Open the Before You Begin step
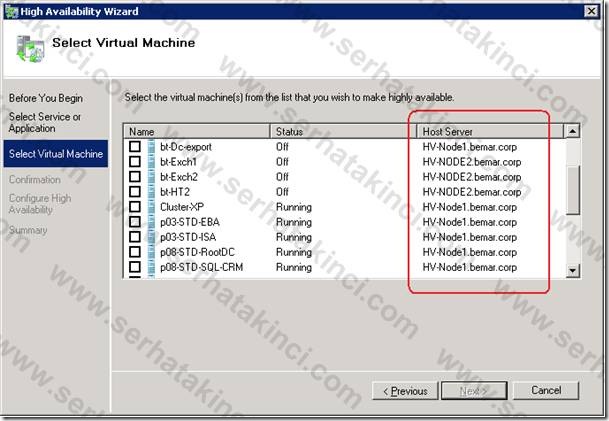Screen dimensions: 609x421 (x=46, y=98)
